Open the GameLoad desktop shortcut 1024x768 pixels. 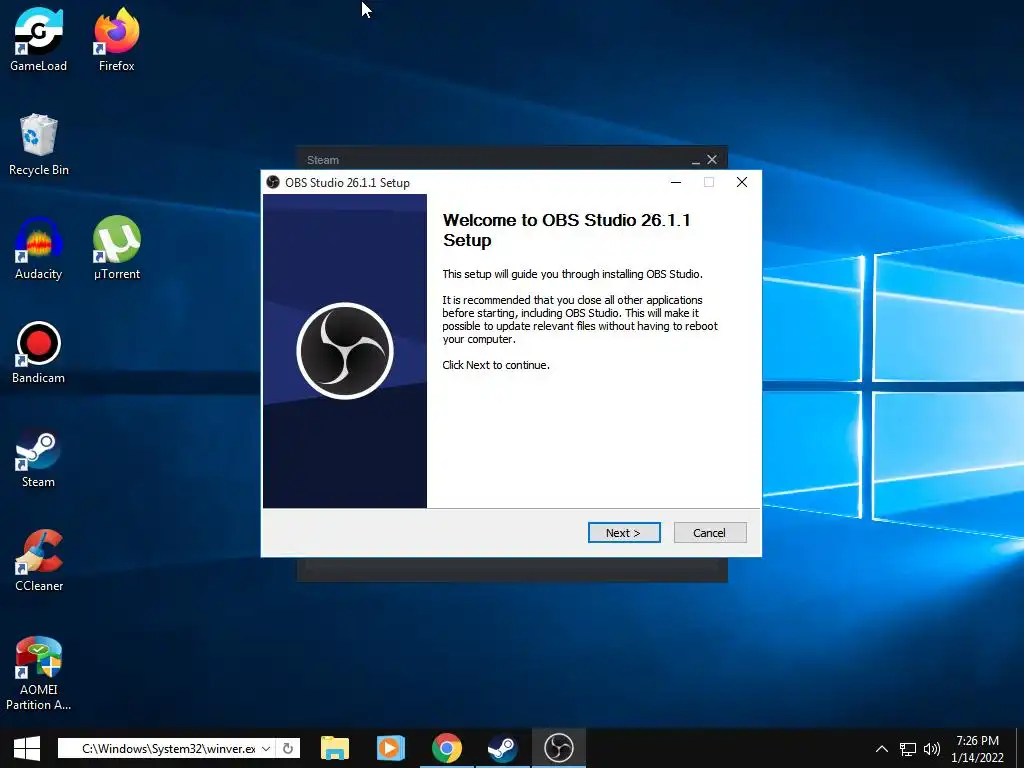(39, 39)
